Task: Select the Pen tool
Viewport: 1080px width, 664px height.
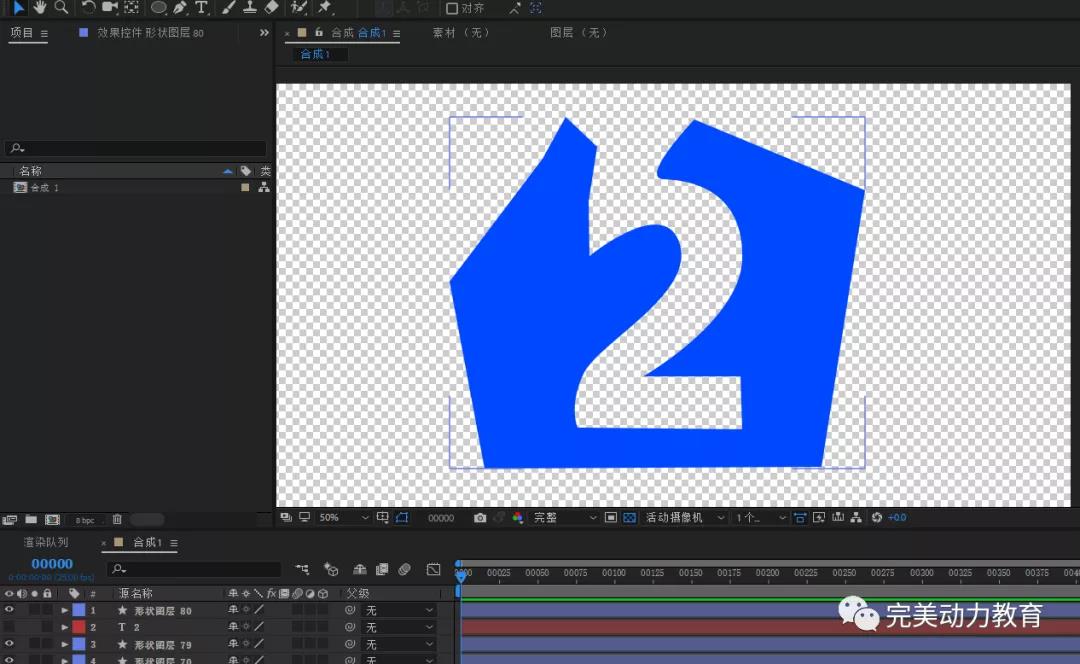Action: pyautogui.click(x=180, y=7)
